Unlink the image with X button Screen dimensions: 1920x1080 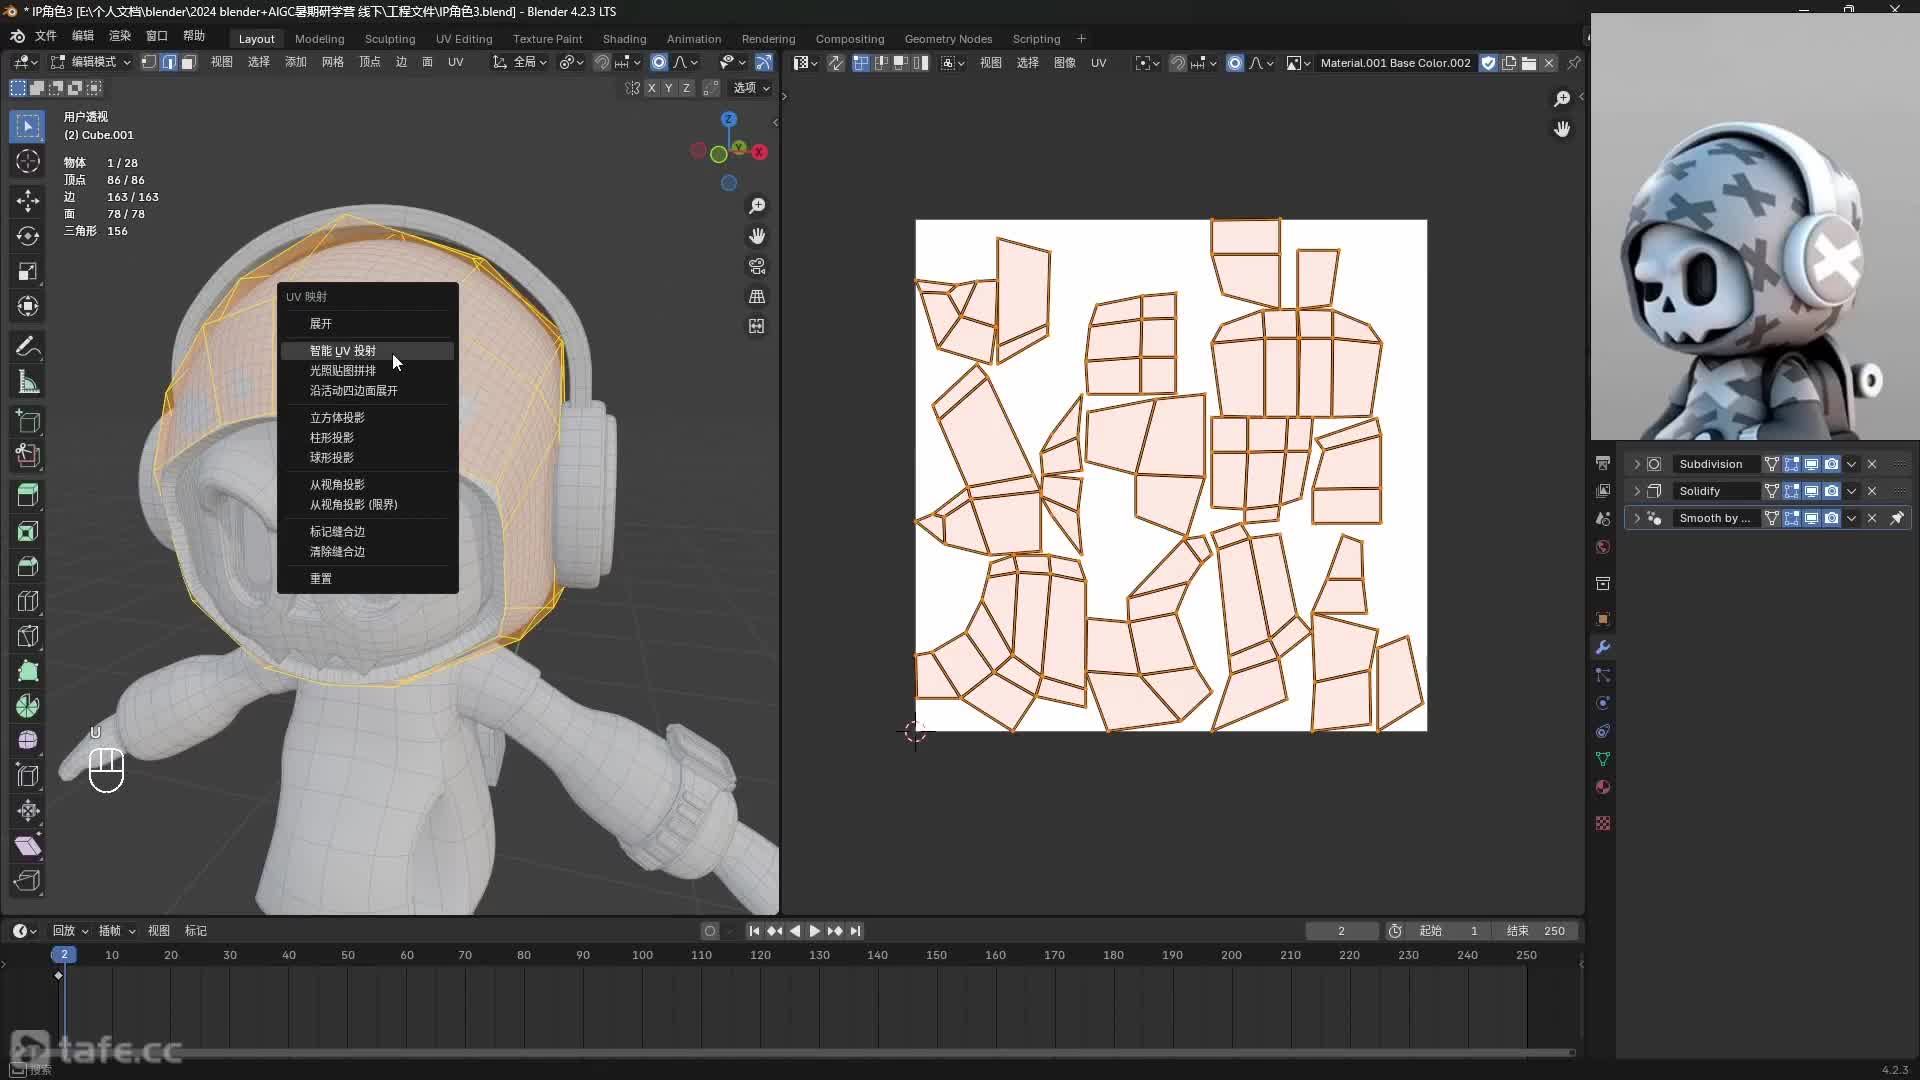tap(1549, 63)
